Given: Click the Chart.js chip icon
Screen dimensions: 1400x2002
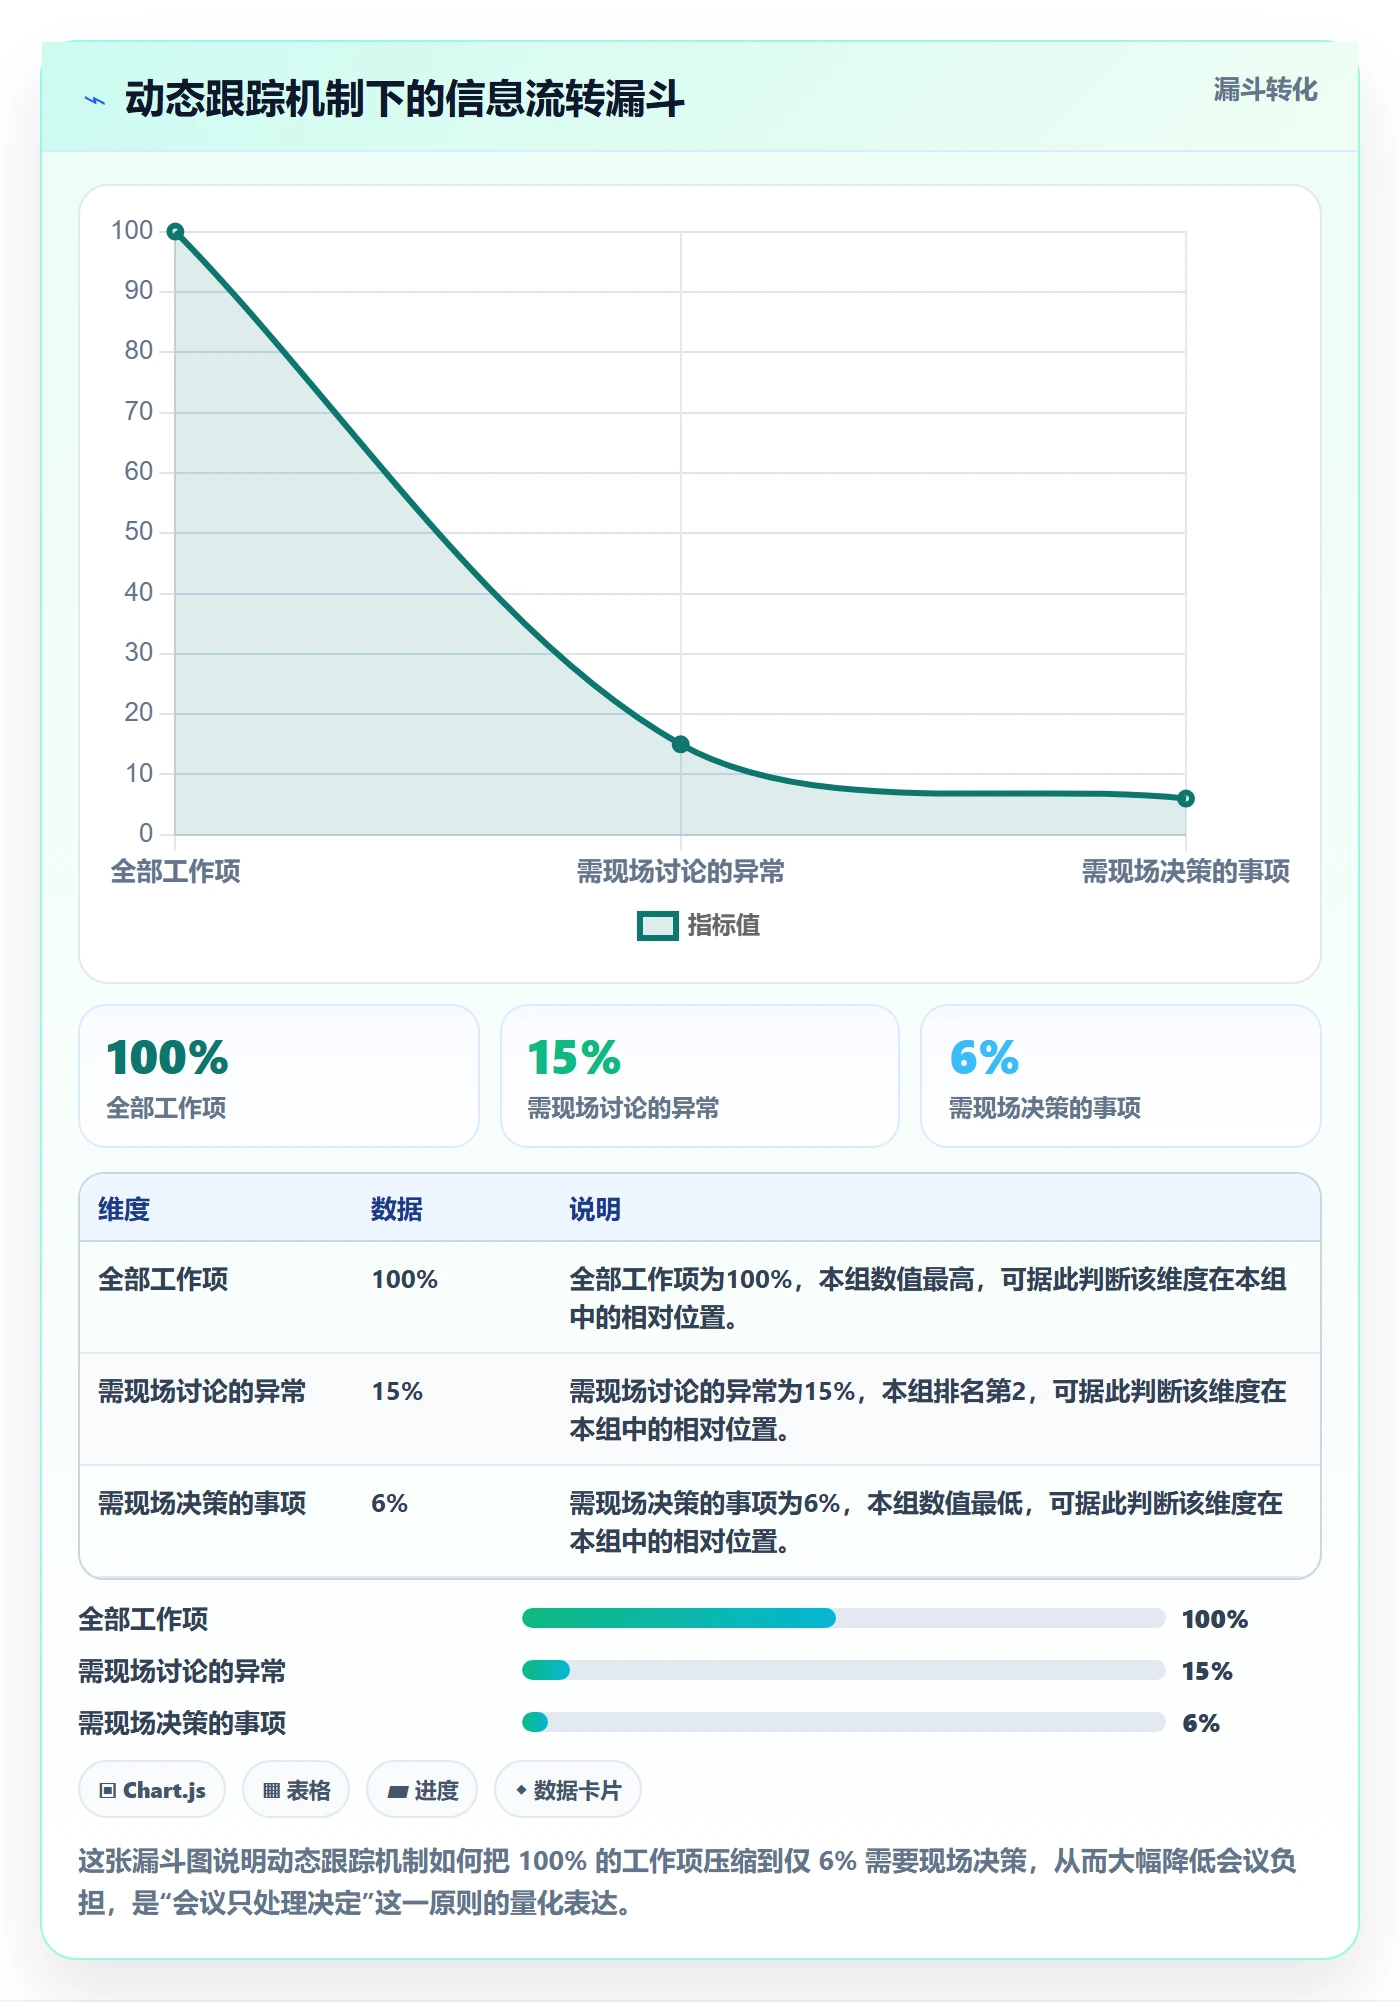Looking at the screenshot, I should 108,1790.
